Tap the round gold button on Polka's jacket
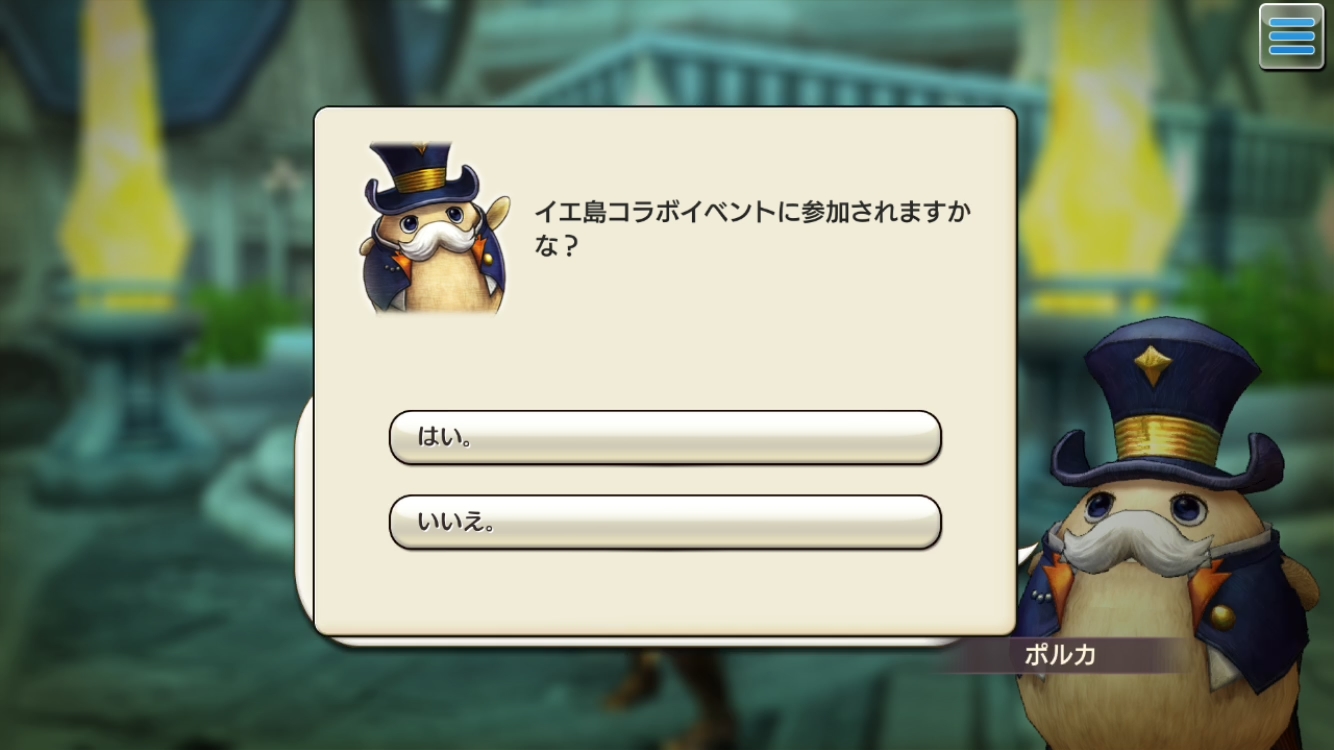This screenshot has width=1334, height=750. [x=1222, y=616]
